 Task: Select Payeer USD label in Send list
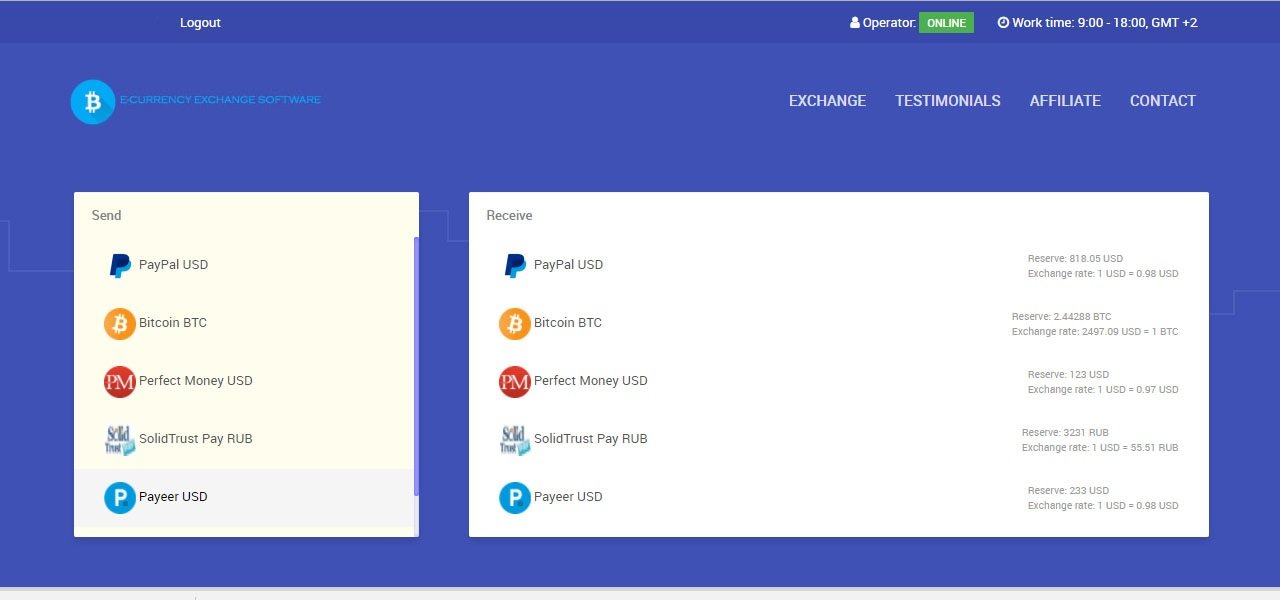[x=173, y=497]
